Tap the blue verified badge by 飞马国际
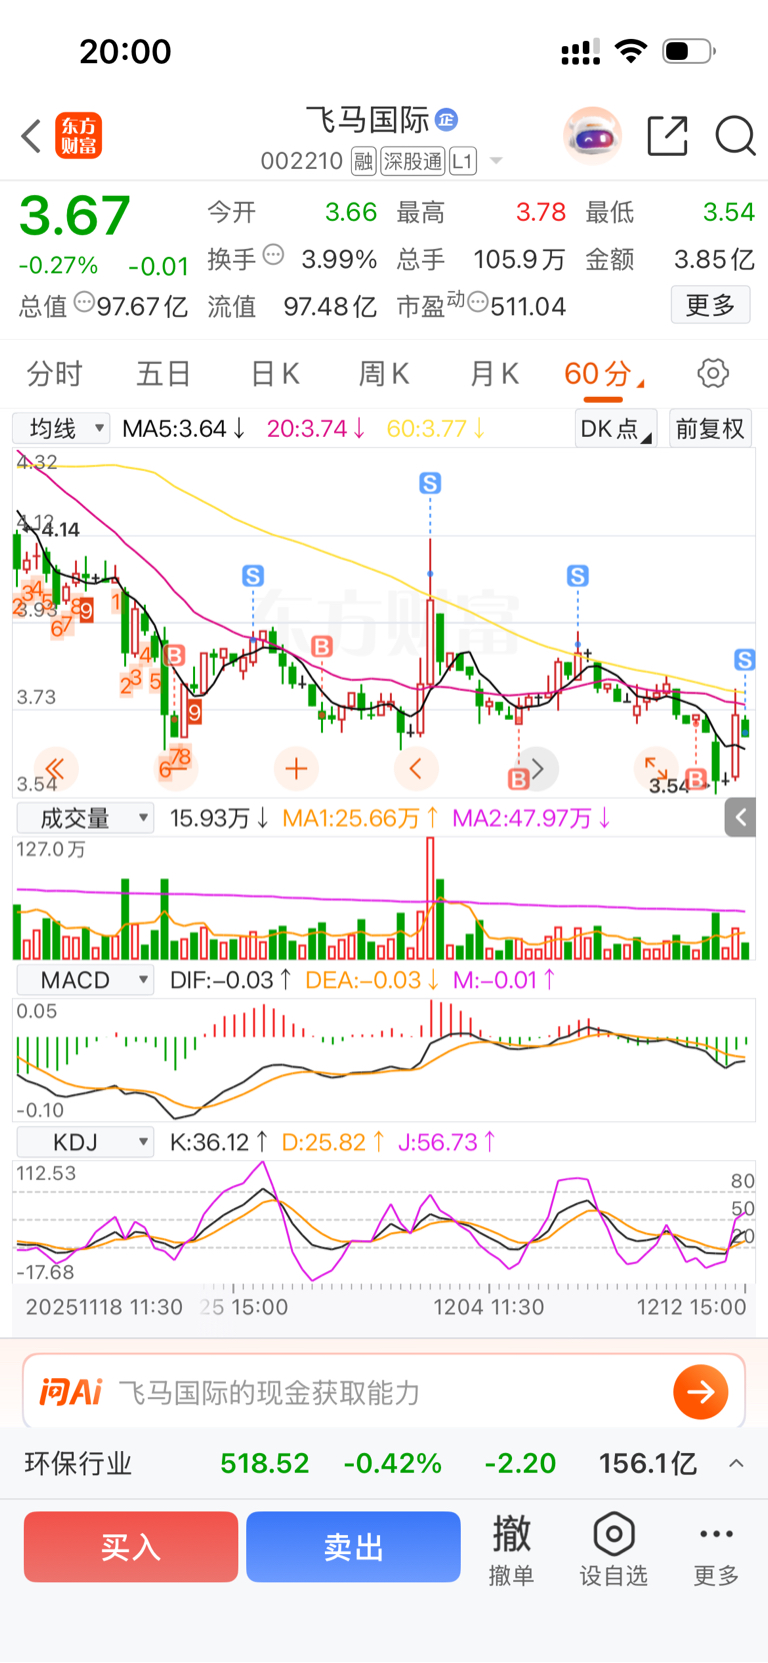The height and width of the screenshot is (1663, 768). 447,120
